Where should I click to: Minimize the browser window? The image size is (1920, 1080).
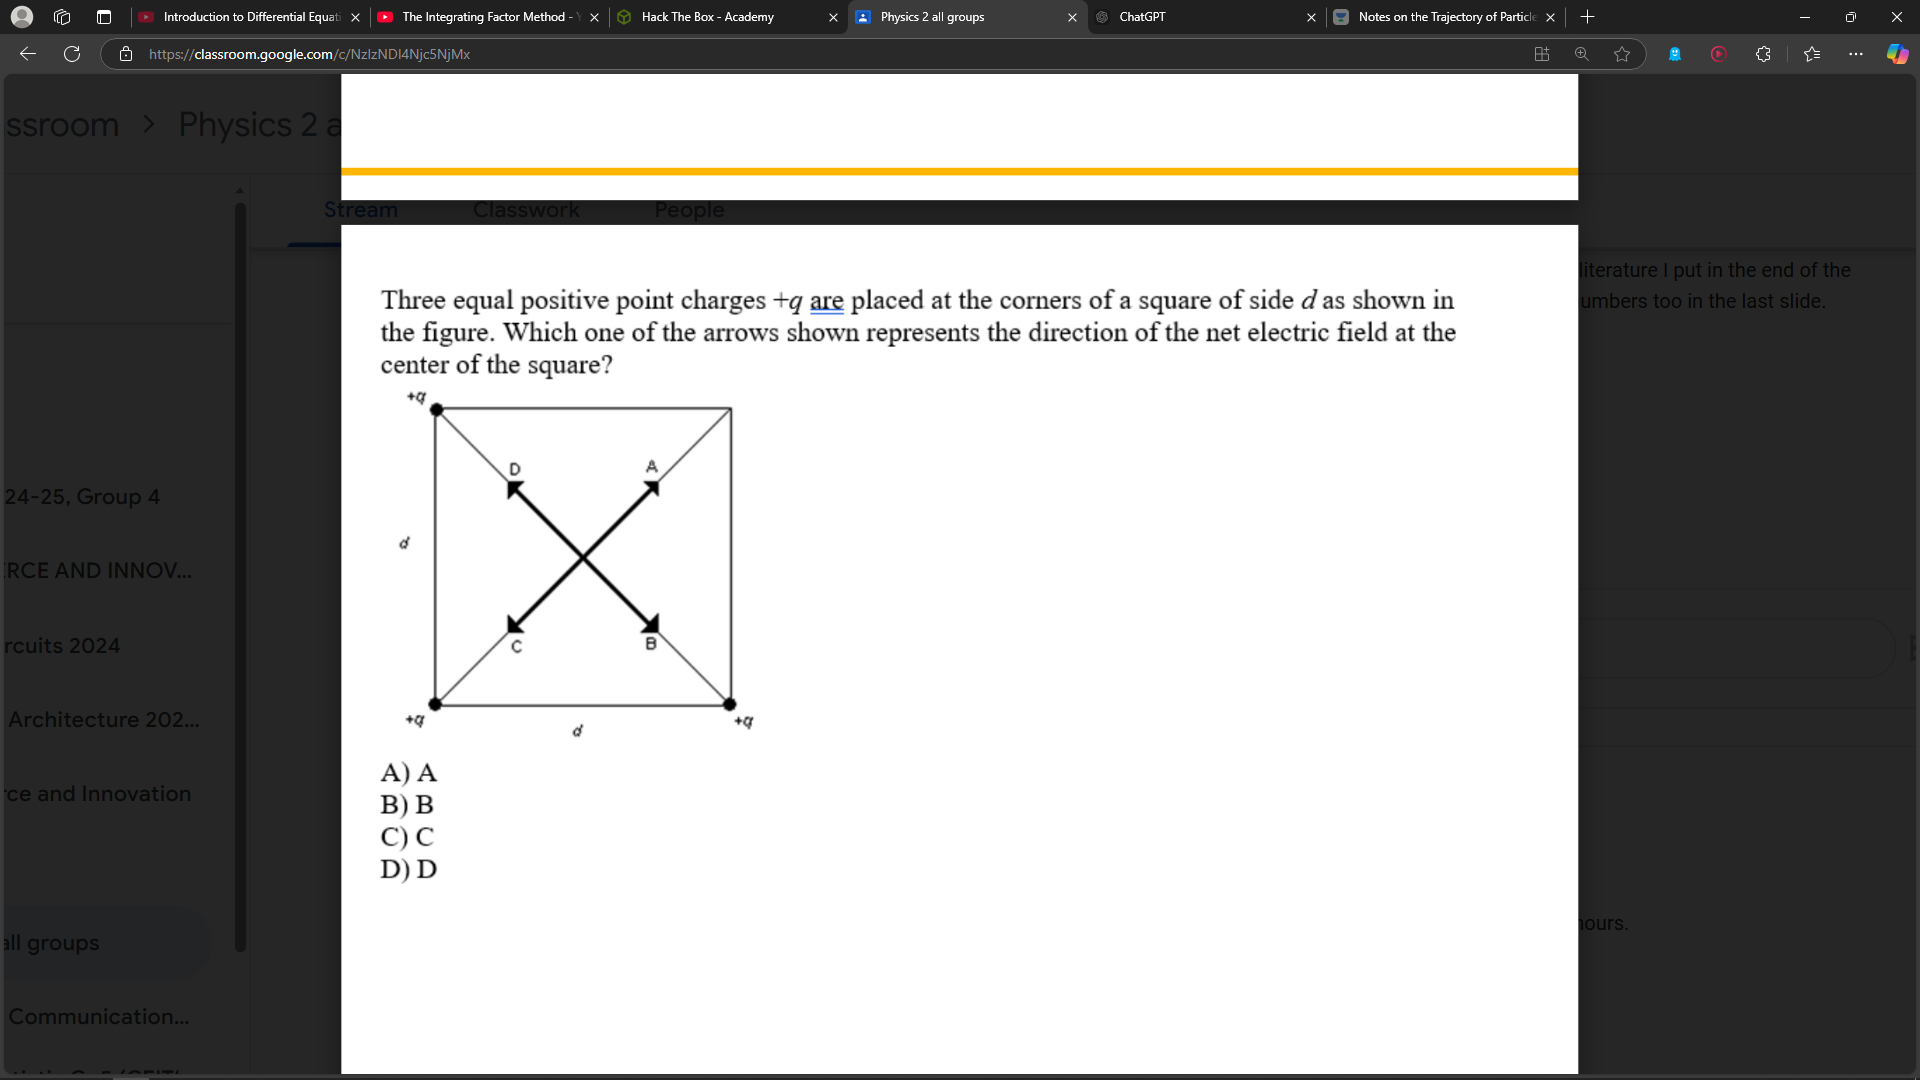click(1805, 17)
